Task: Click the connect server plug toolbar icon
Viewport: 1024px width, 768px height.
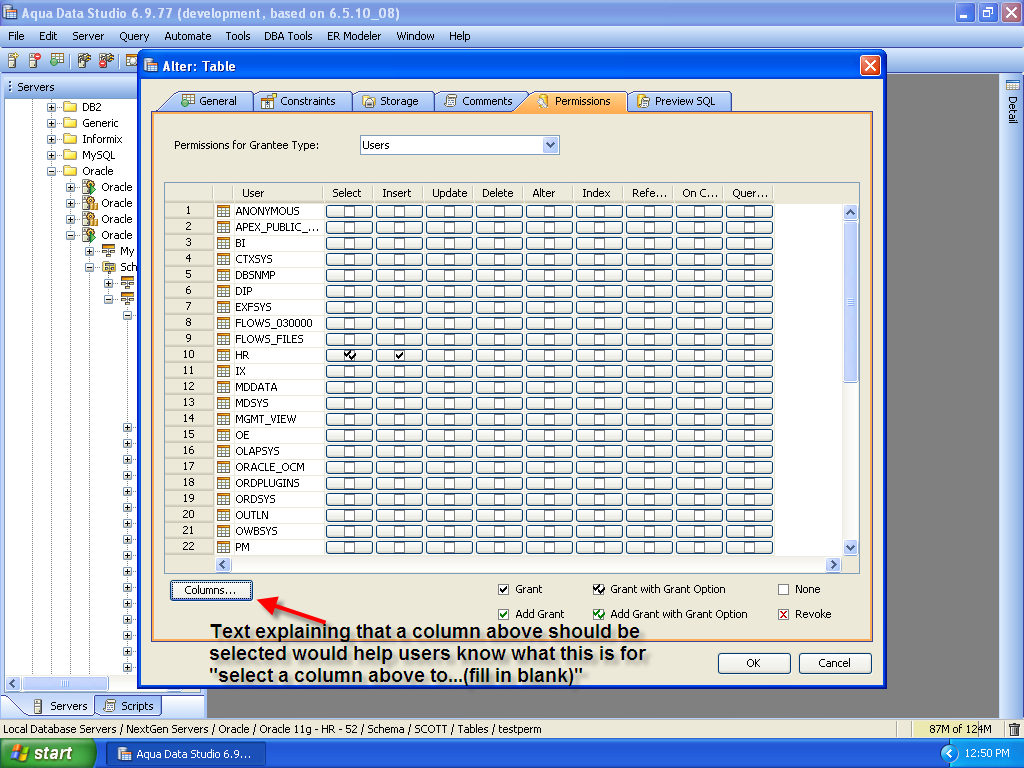Action: click(x=84, y=61)
